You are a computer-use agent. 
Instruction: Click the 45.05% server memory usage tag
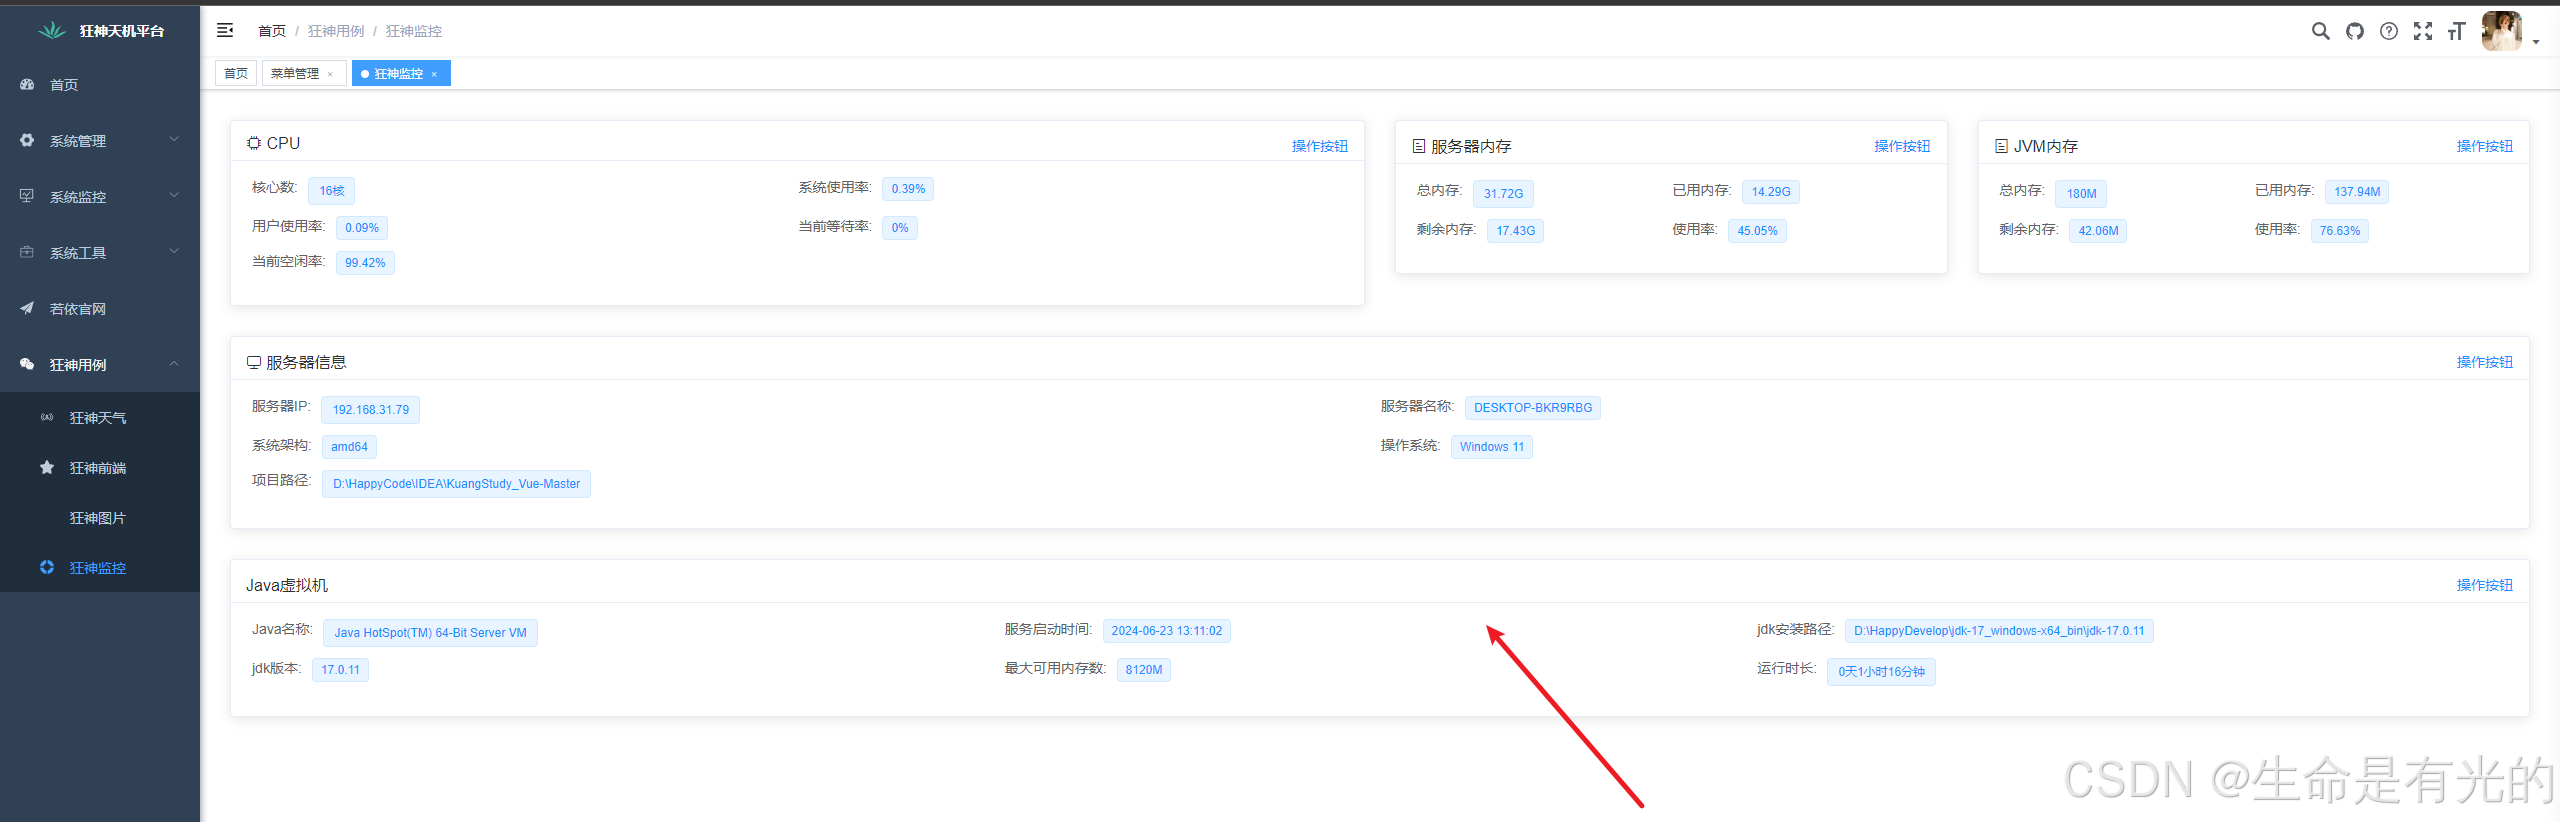pos(1757,231)
